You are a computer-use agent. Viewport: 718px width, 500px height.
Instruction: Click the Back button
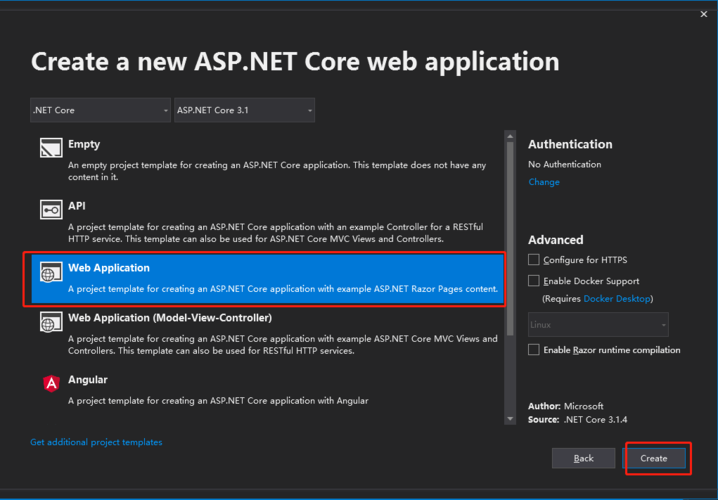tap(583, 458)
